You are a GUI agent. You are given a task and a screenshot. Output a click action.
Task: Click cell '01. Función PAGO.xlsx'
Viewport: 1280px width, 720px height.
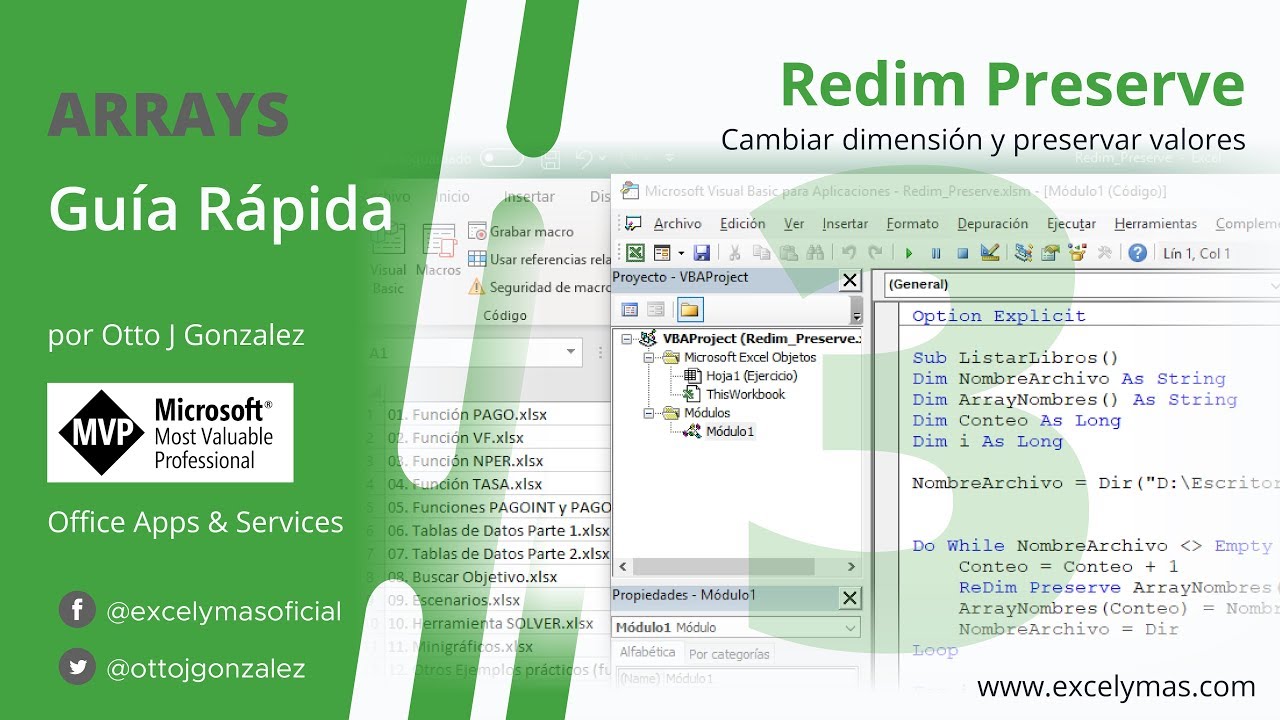tap(498, 414)
